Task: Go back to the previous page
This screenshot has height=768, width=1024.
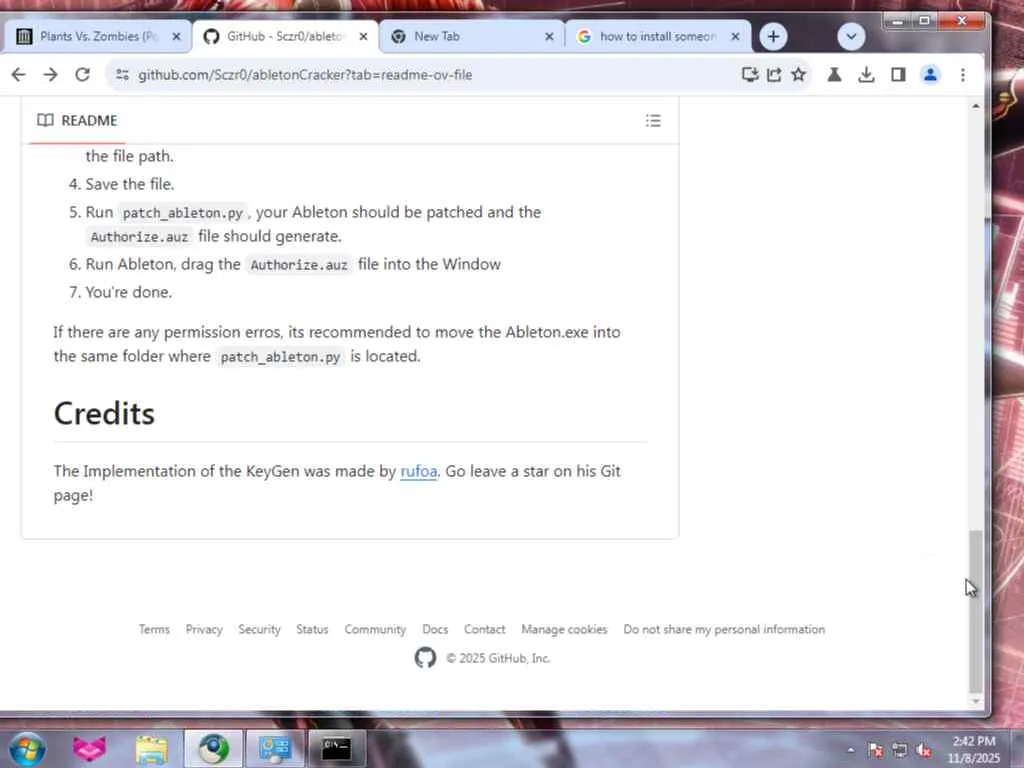Action: 18,74
